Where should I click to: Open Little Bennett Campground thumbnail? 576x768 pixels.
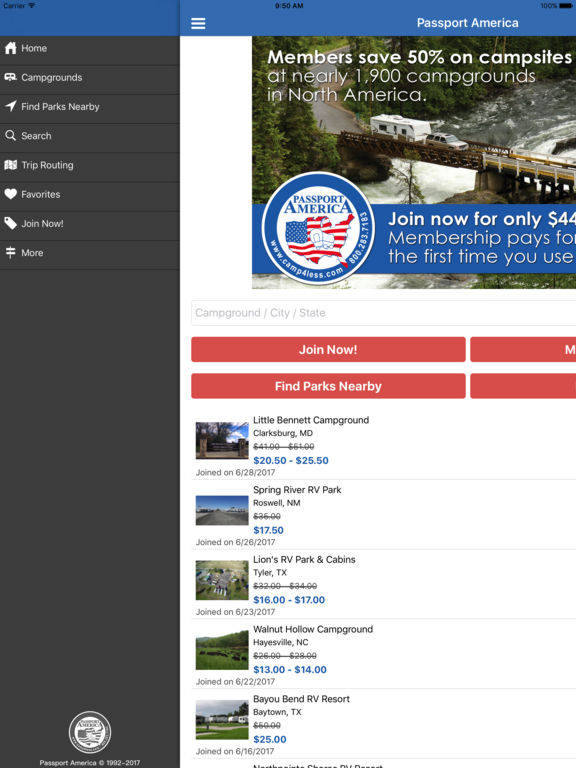pos(222,440)
